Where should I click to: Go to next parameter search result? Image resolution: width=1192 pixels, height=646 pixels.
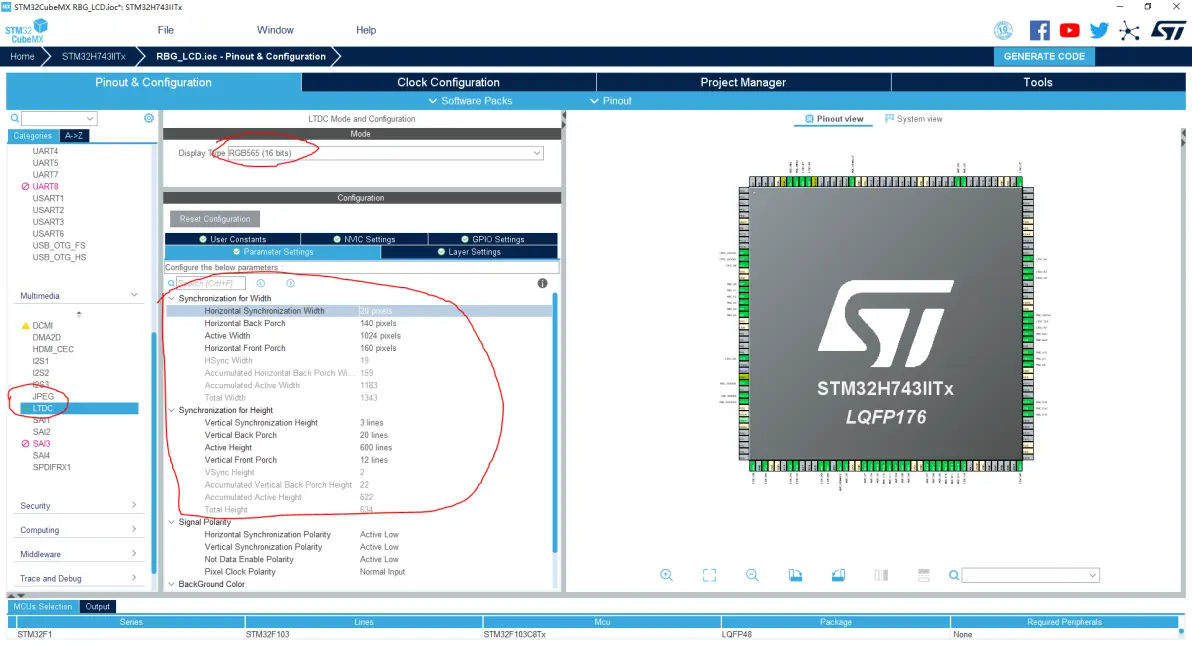coord(290,283)
